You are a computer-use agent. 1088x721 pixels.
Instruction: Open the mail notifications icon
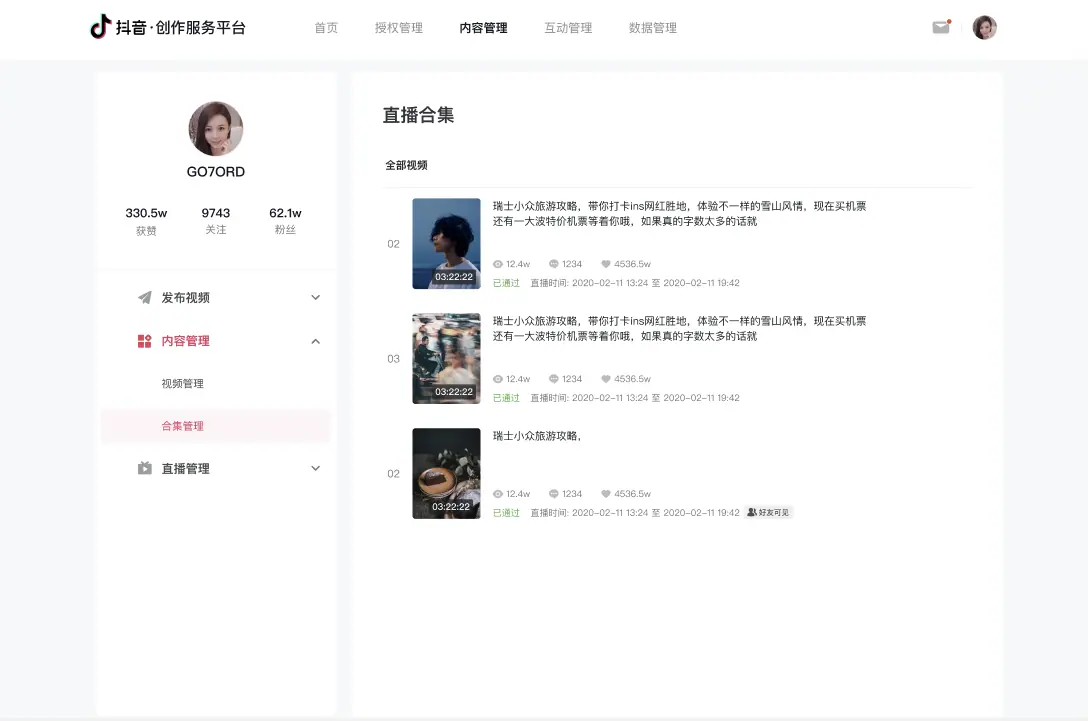click(x=941, y=27)
